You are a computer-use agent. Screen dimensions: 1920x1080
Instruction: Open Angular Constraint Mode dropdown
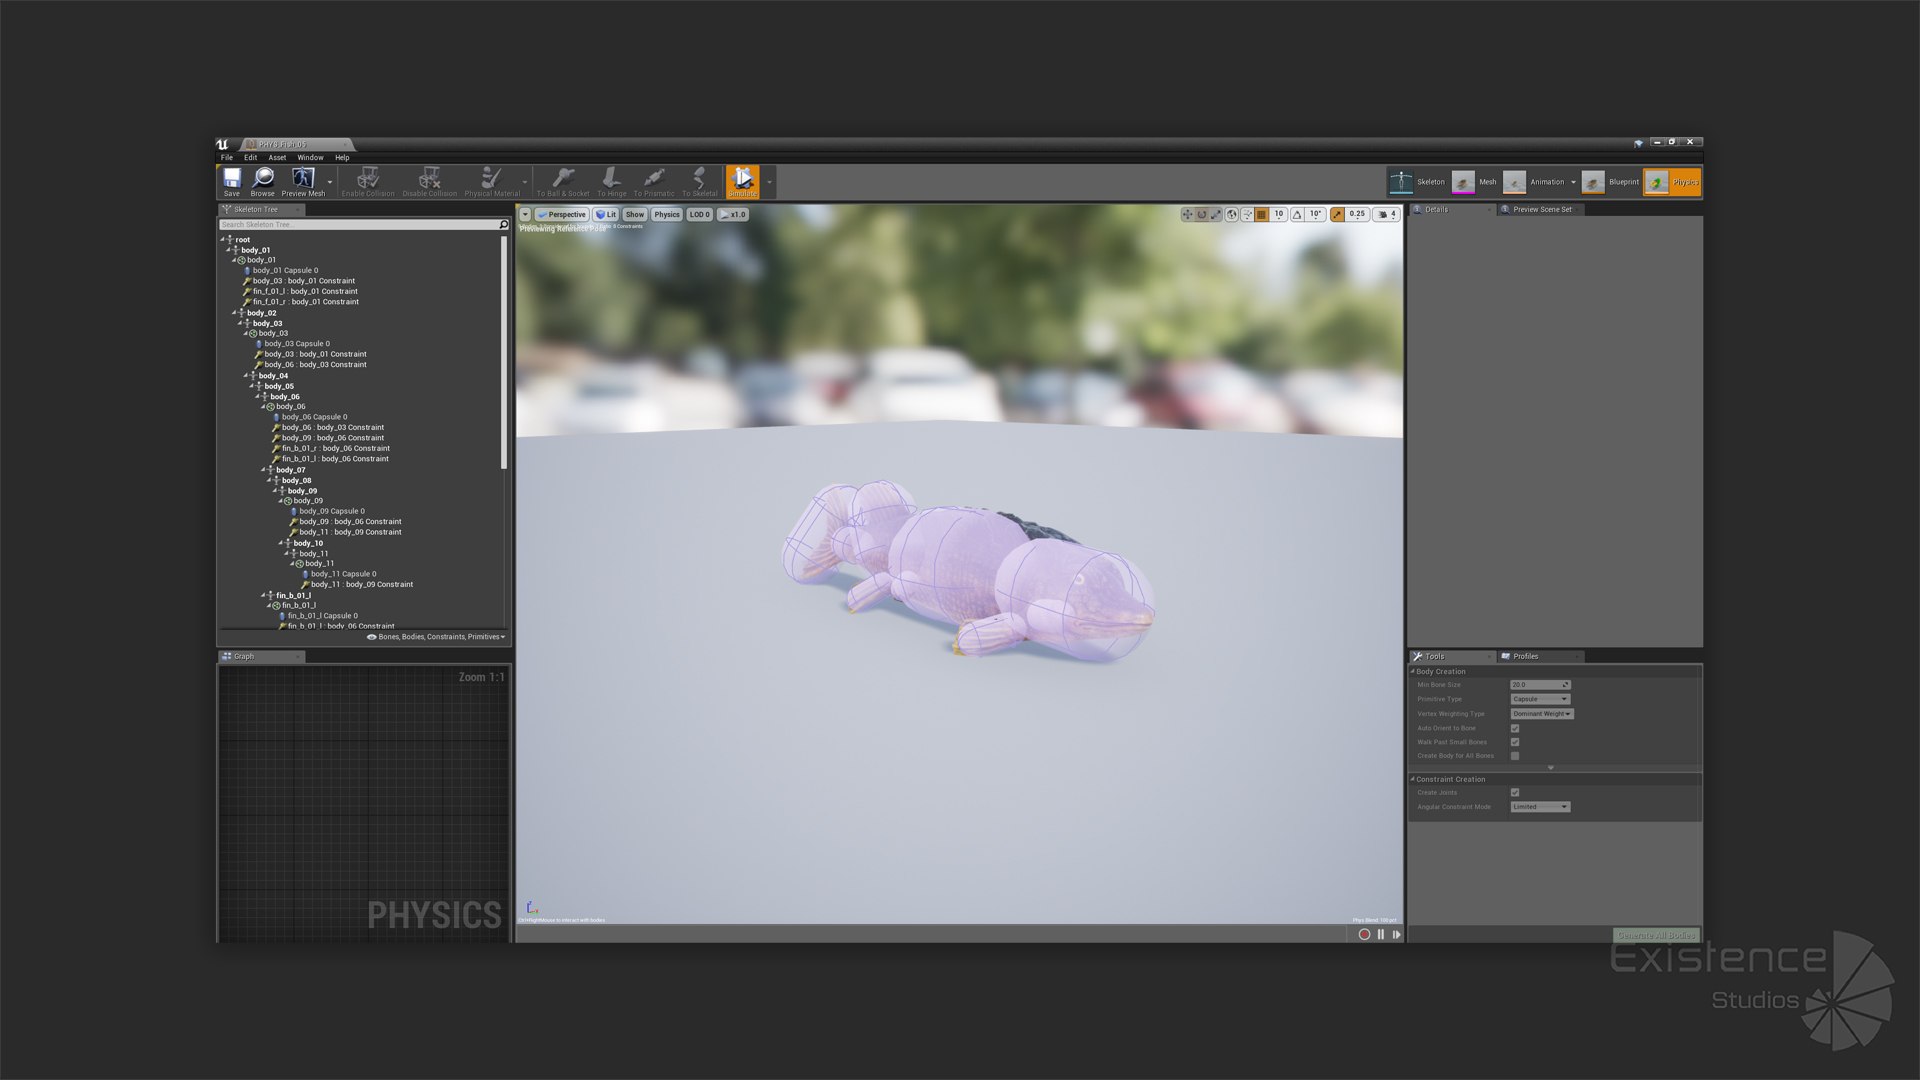(1540, 807)
